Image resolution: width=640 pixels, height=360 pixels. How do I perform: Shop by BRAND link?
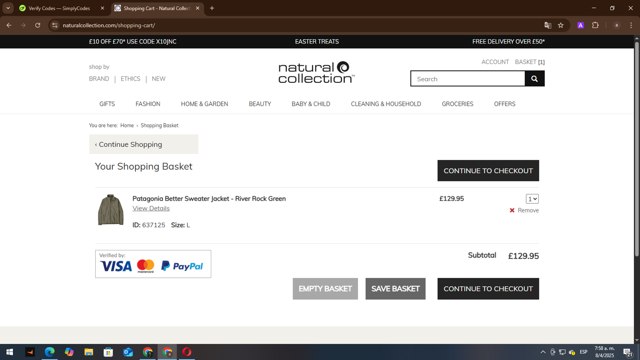99,78
